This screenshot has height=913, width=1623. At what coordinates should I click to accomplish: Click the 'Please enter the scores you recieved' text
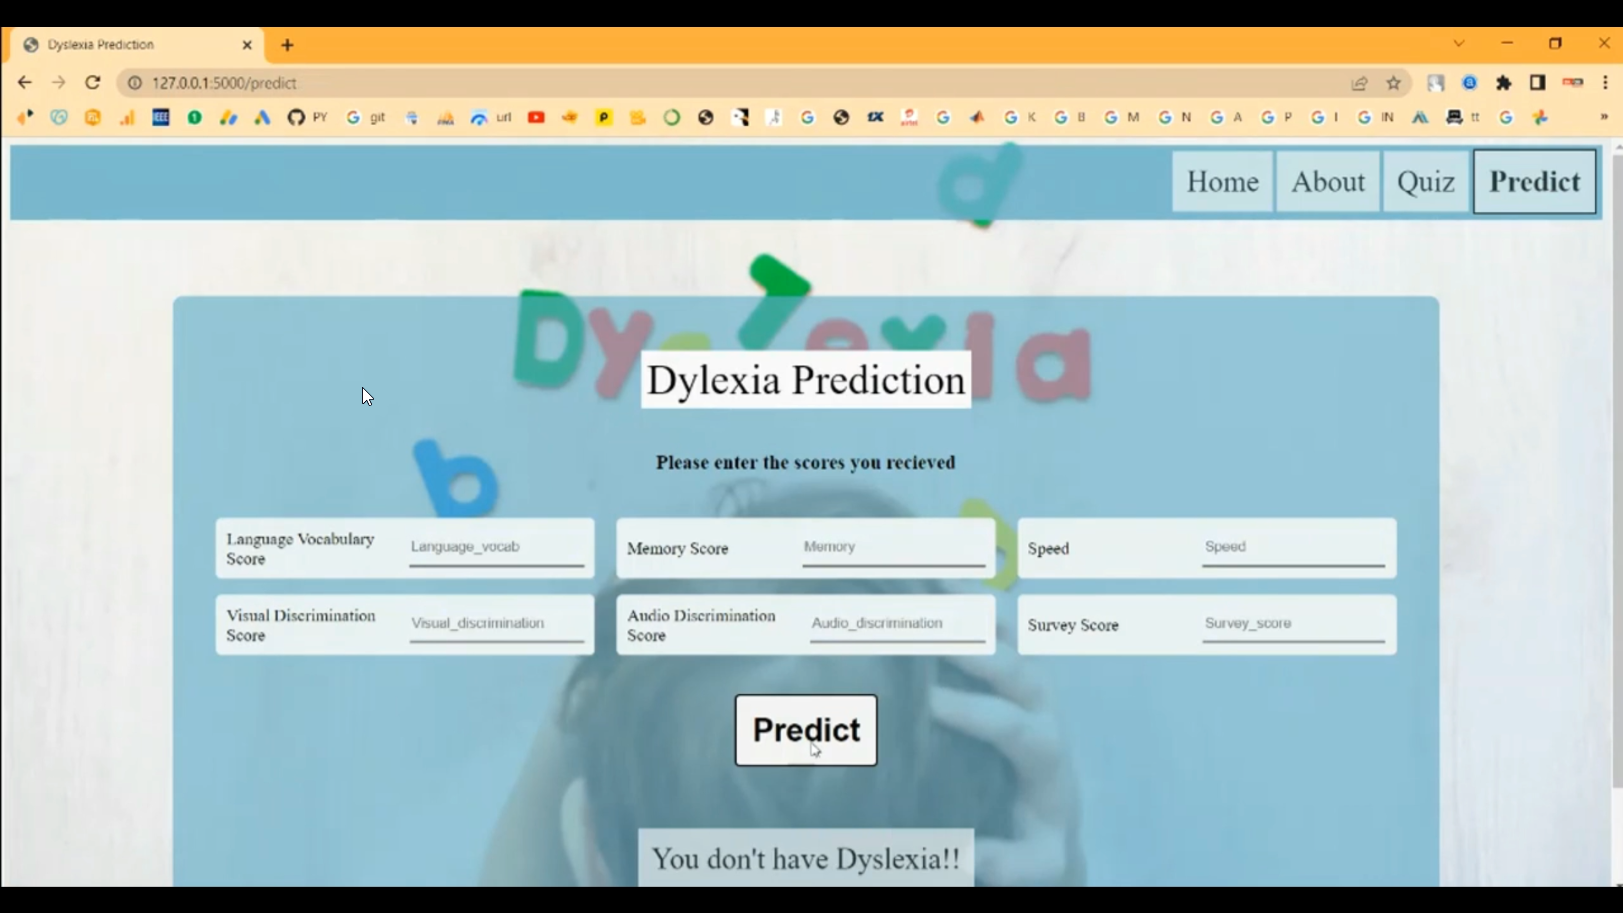(806, 462)
